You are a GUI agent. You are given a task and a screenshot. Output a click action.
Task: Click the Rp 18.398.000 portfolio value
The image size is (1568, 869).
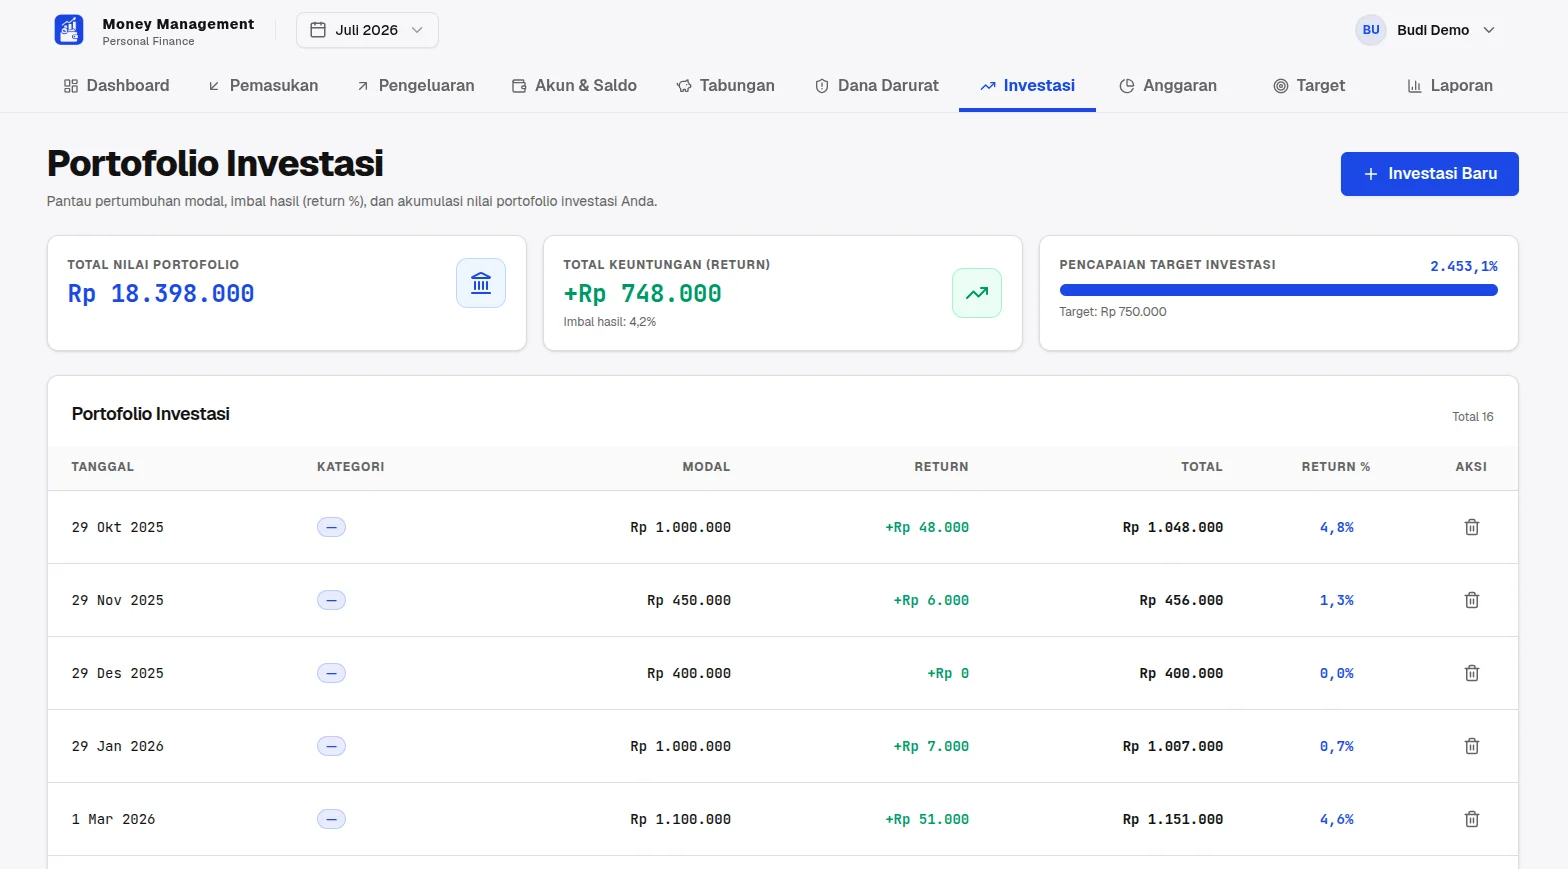161,294
